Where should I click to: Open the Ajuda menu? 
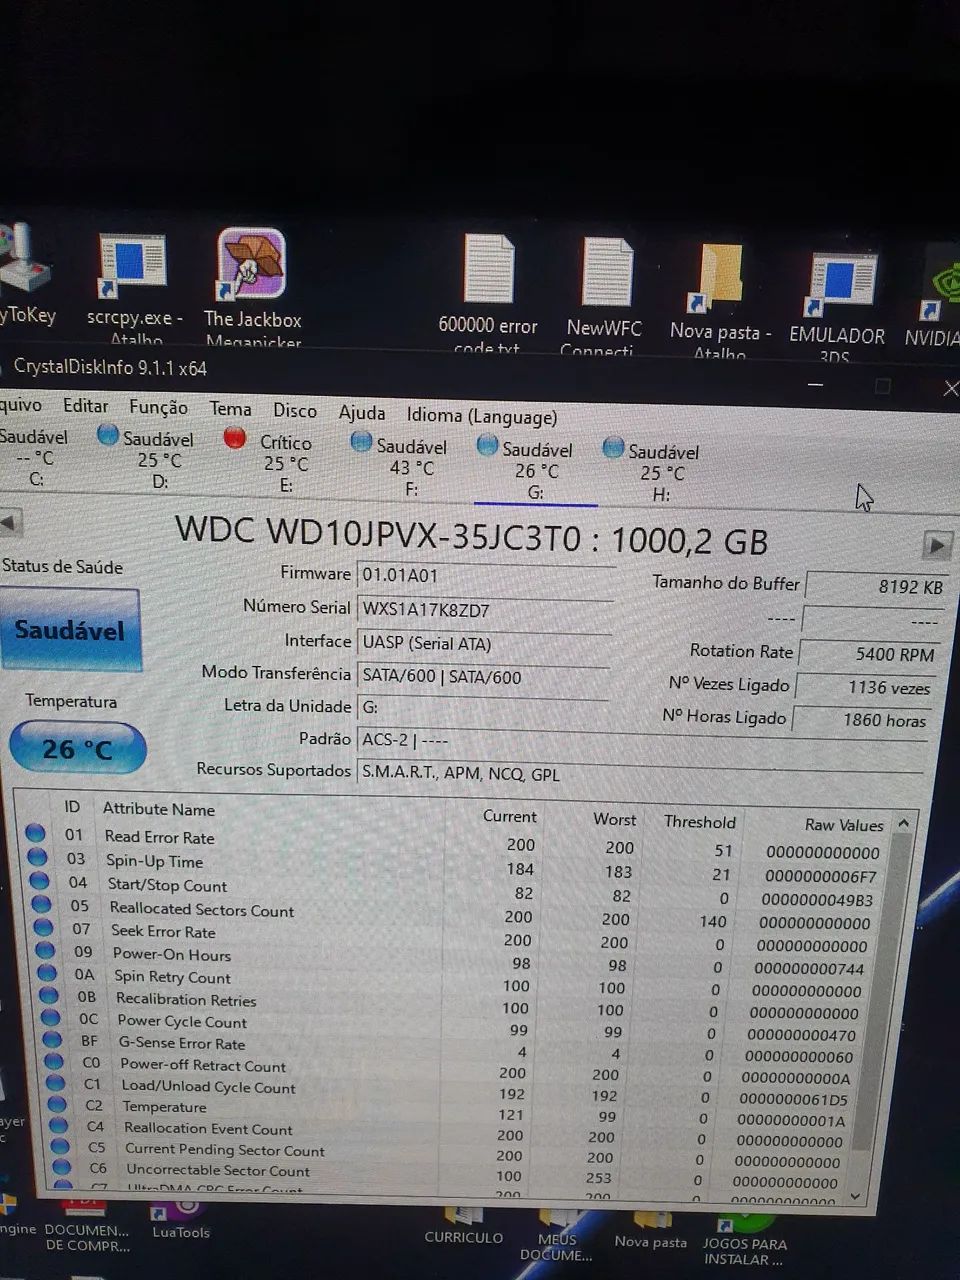362,412
